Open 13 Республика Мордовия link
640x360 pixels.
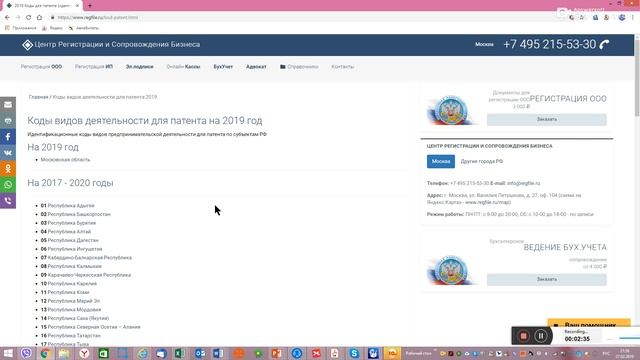[71, 309]
